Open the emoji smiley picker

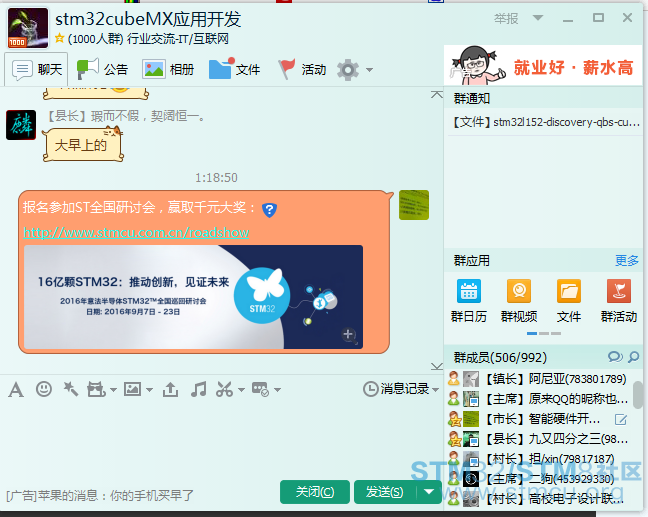point(44,389)
